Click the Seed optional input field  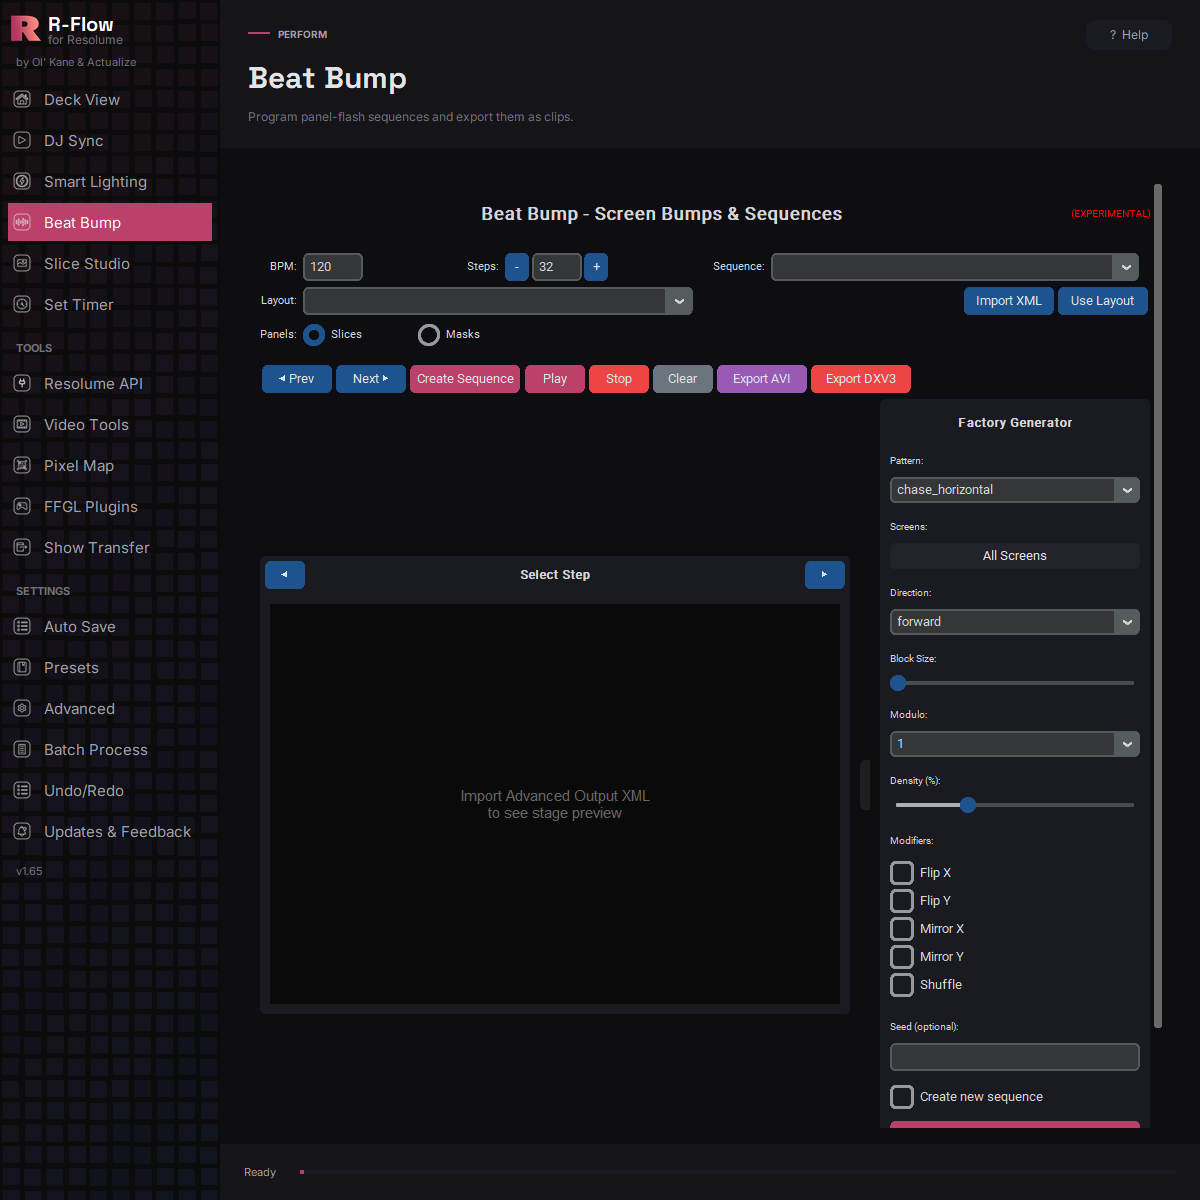[1015, 1057]
